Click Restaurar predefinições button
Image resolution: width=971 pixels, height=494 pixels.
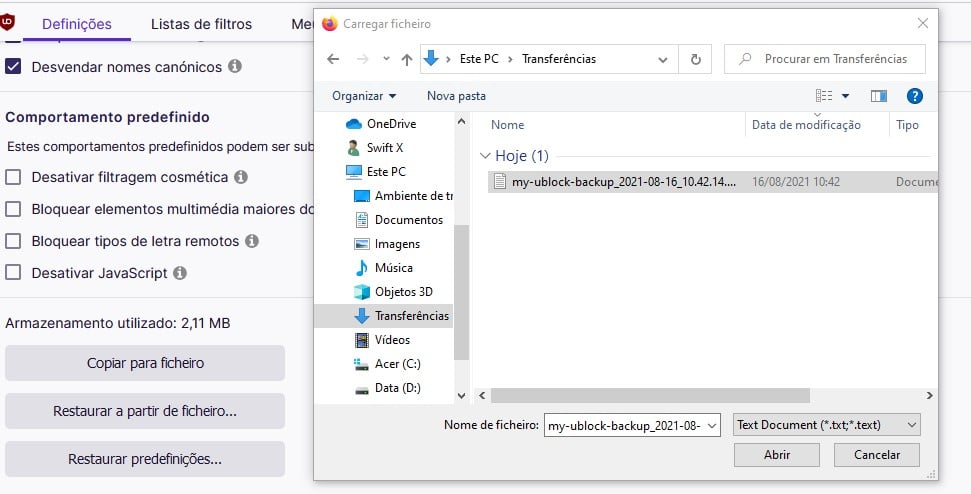(145, 459)
